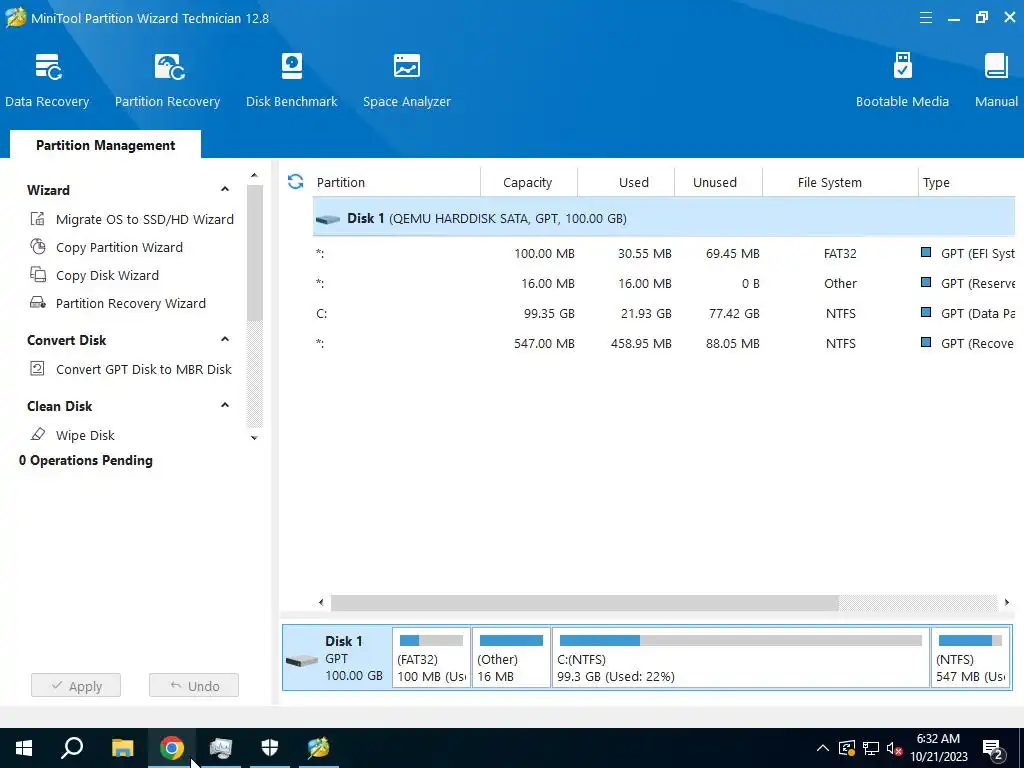Click horizontal scrollbar left arrow
Image resolution: width=1024 pixels, height=768 pixels.
321,602
